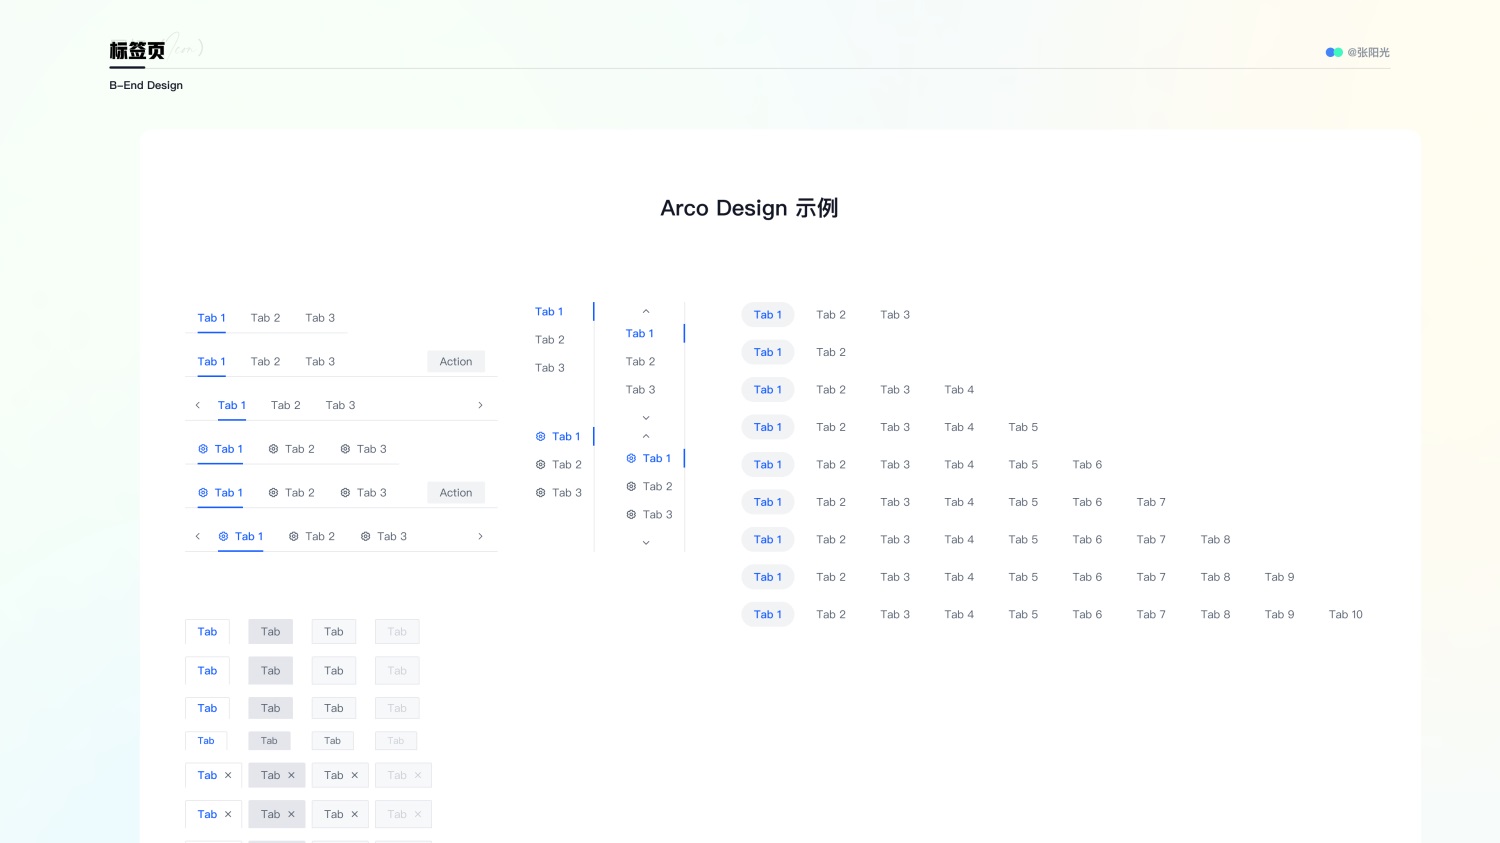This screenshot has width=1500, height=843.
Task: Click up chevron above the text-only vertical tabs
Action: 646,312
